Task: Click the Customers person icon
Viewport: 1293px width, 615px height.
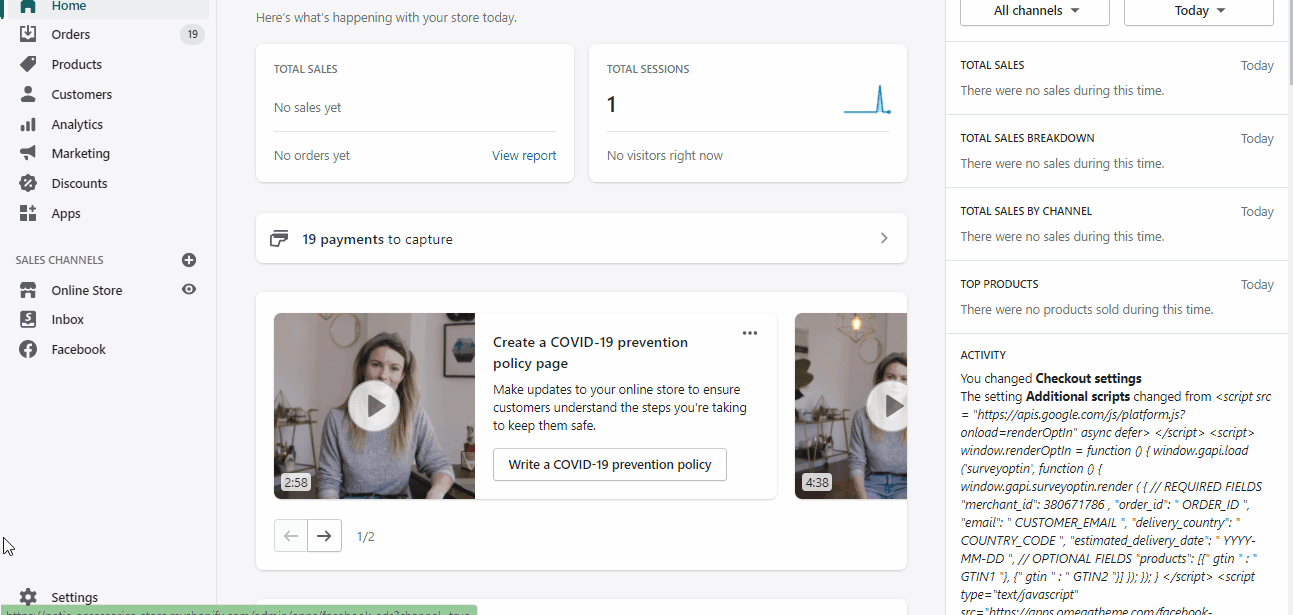Action: 28,94
